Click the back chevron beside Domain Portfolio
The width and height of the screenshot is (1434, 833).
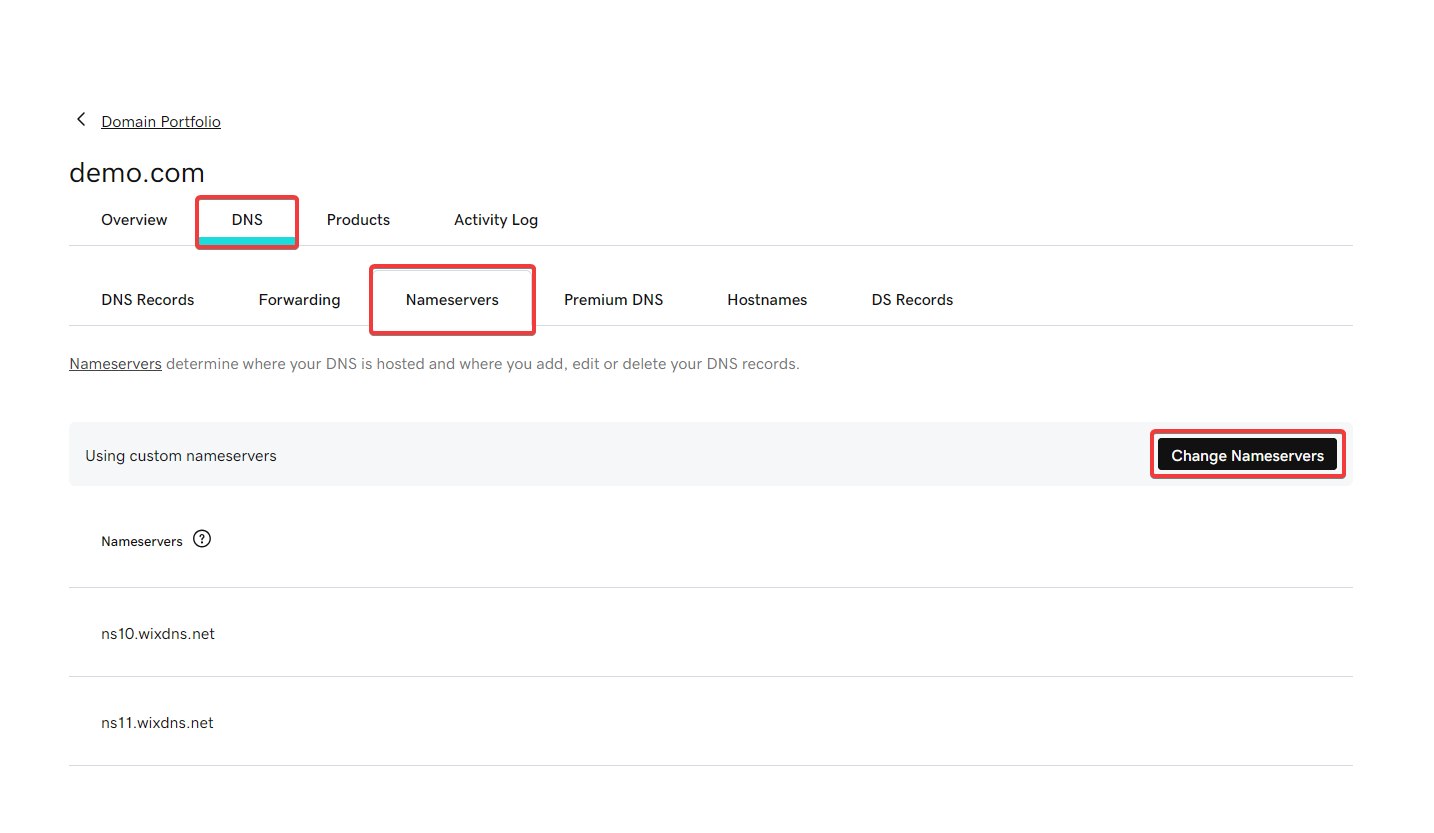coord(81,120)
